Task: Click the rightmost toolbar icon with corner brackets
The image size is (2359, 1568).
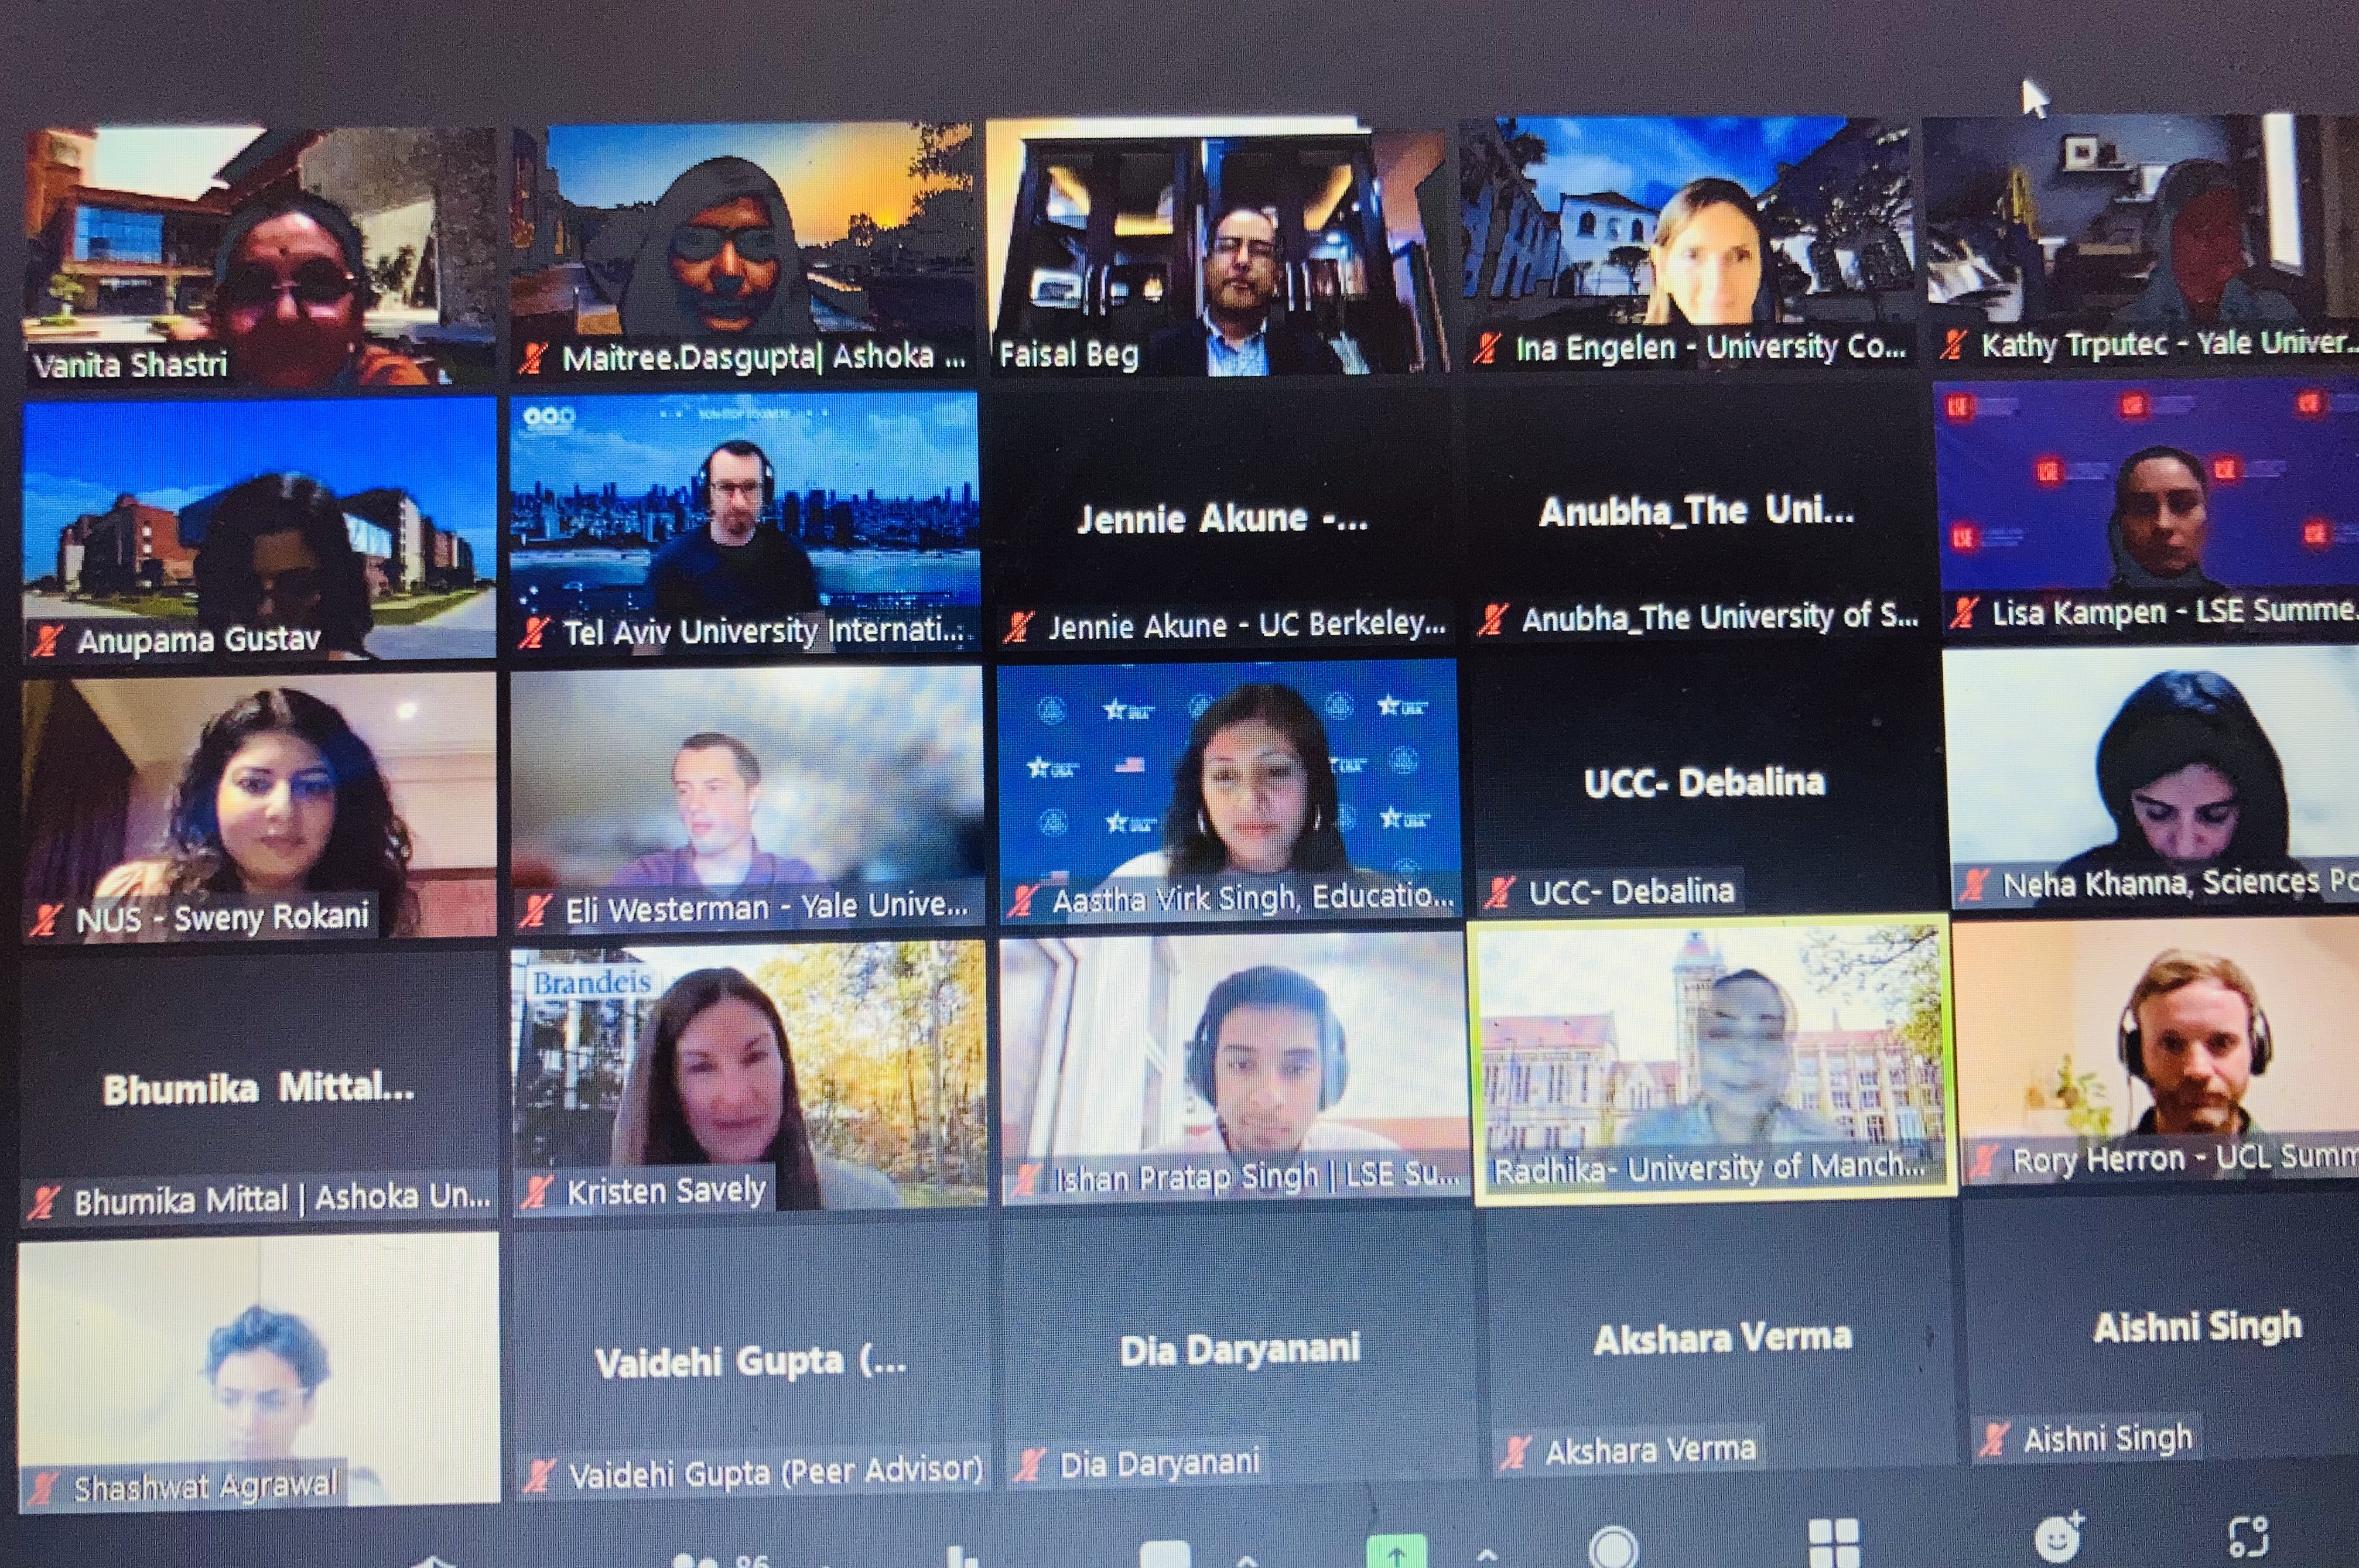Action: point(2249,1537)
